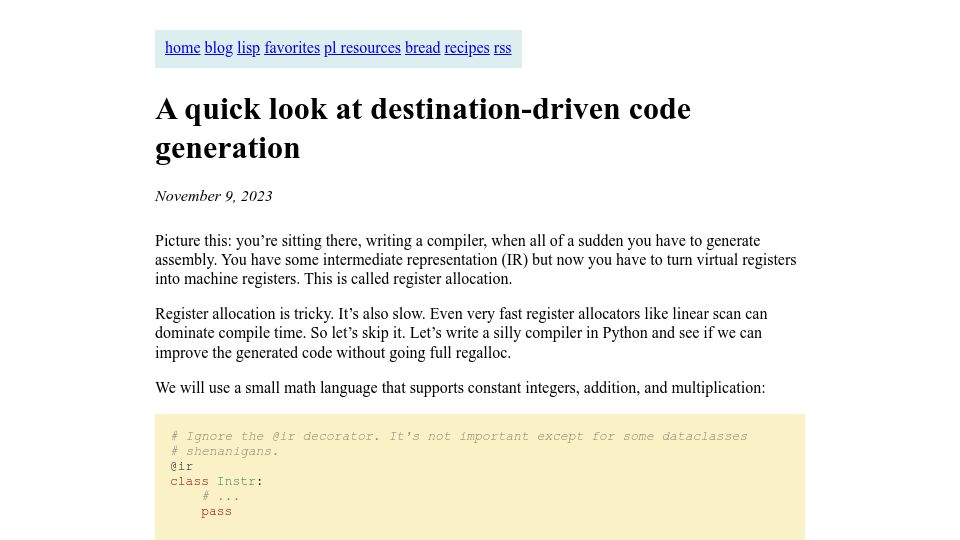The height and width of the screenshot is (540, 960).
Task: Open the recipes page
Action: [x=467, y=48]
